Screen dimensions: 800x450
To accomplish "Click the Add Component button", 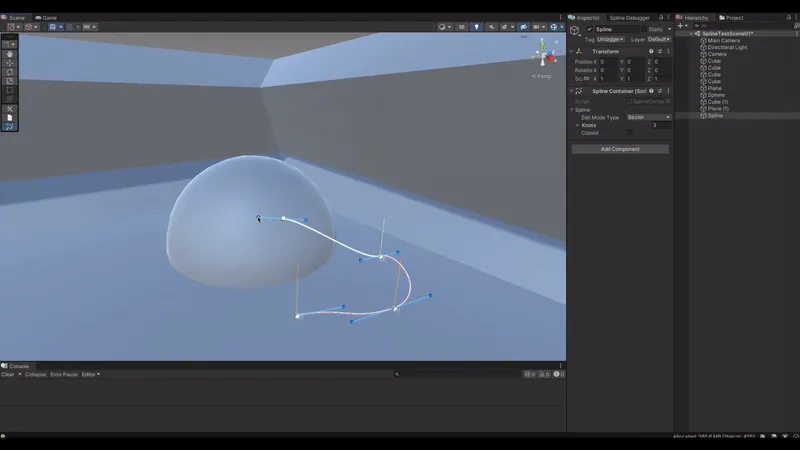I will coord(620,149).
